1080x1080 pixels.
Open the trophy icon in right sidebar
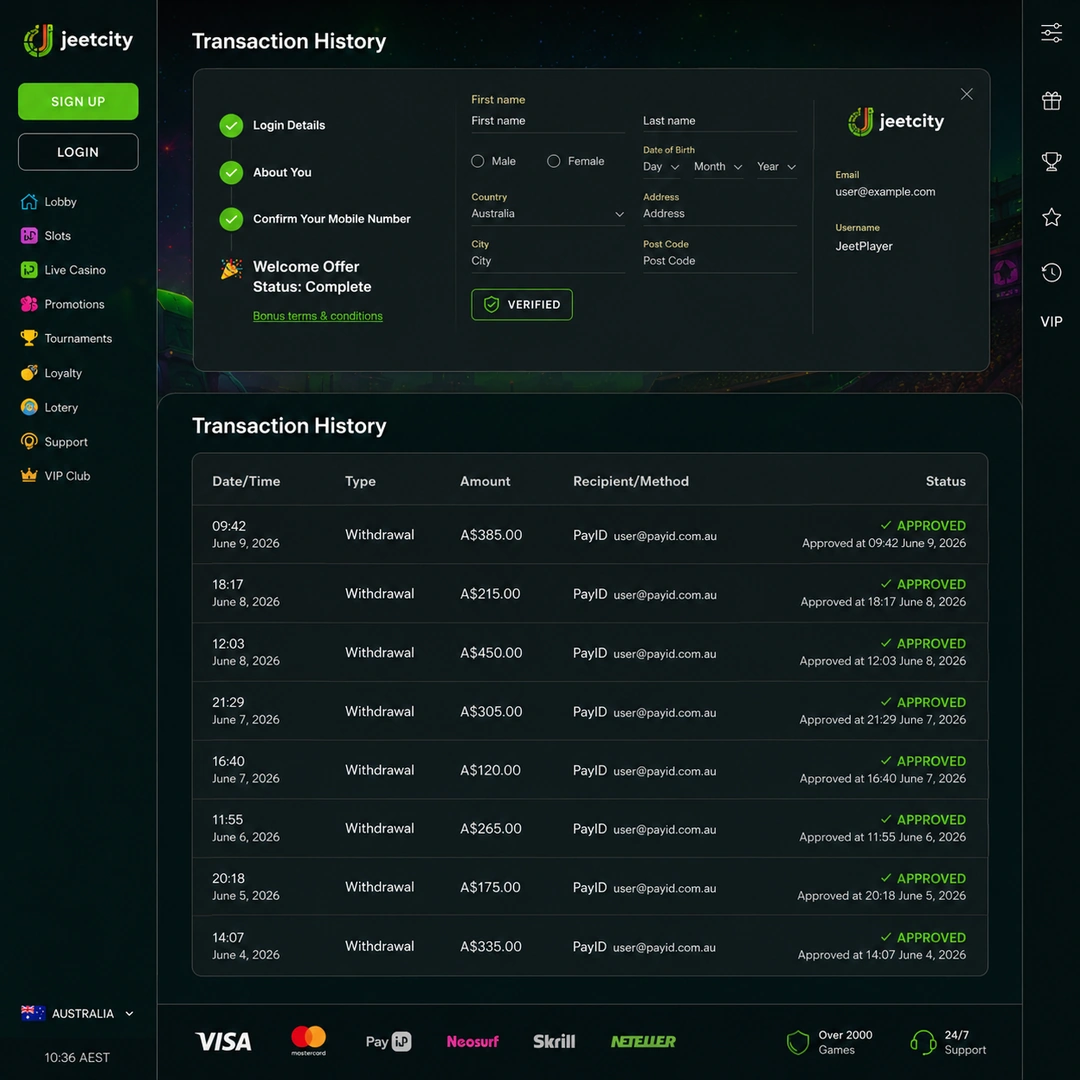[x=1051, y=161]
